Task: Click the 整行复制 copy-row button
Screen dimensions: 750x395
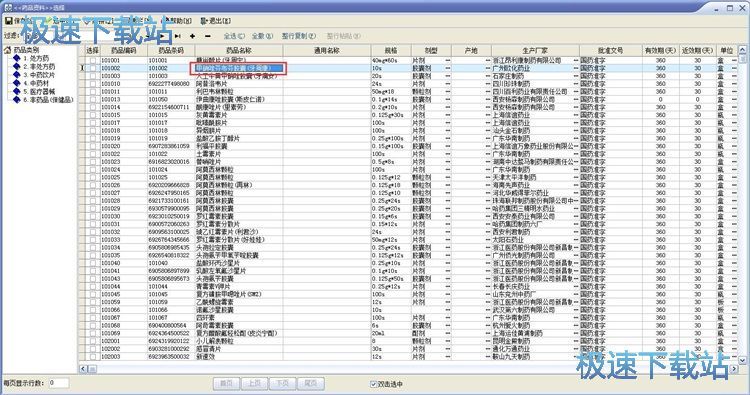Action: coord(298,36)
